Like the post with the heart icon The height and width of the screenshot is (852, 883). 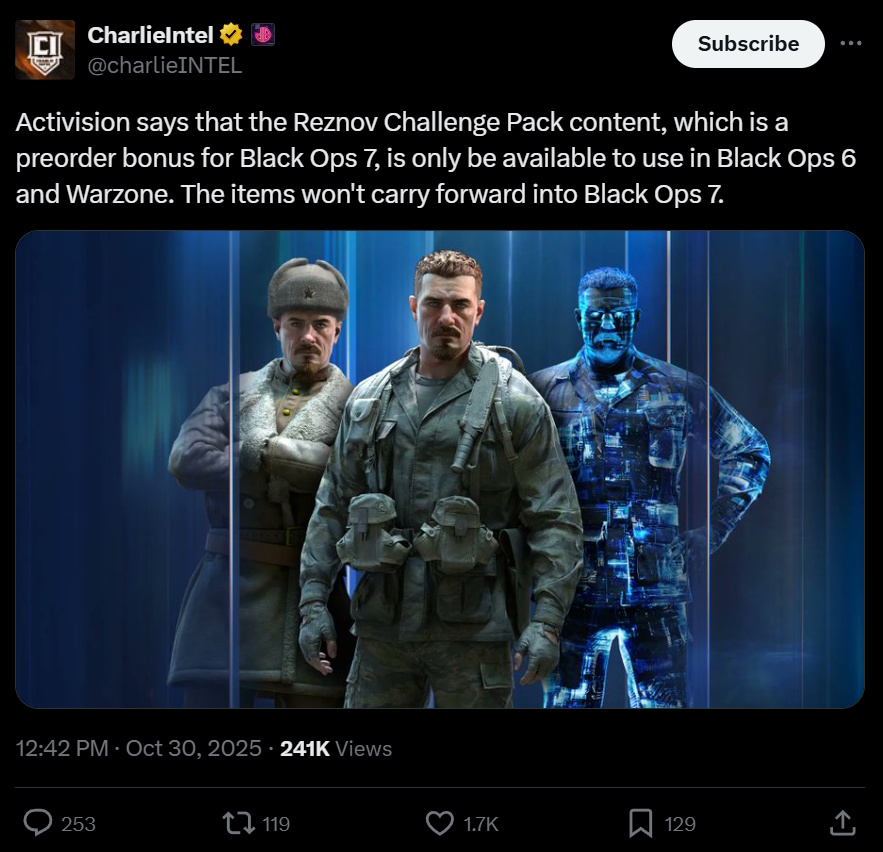click(439, 823)
